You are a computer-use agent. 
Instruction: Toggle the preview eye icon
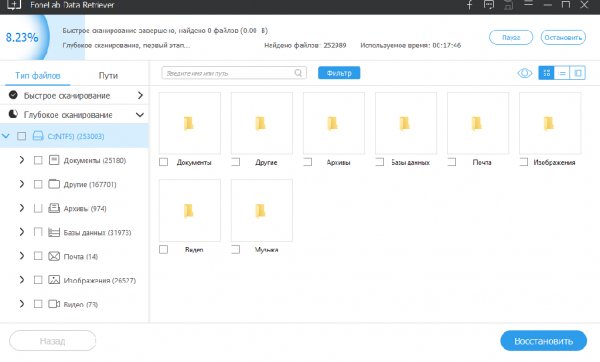click(525, 73)
